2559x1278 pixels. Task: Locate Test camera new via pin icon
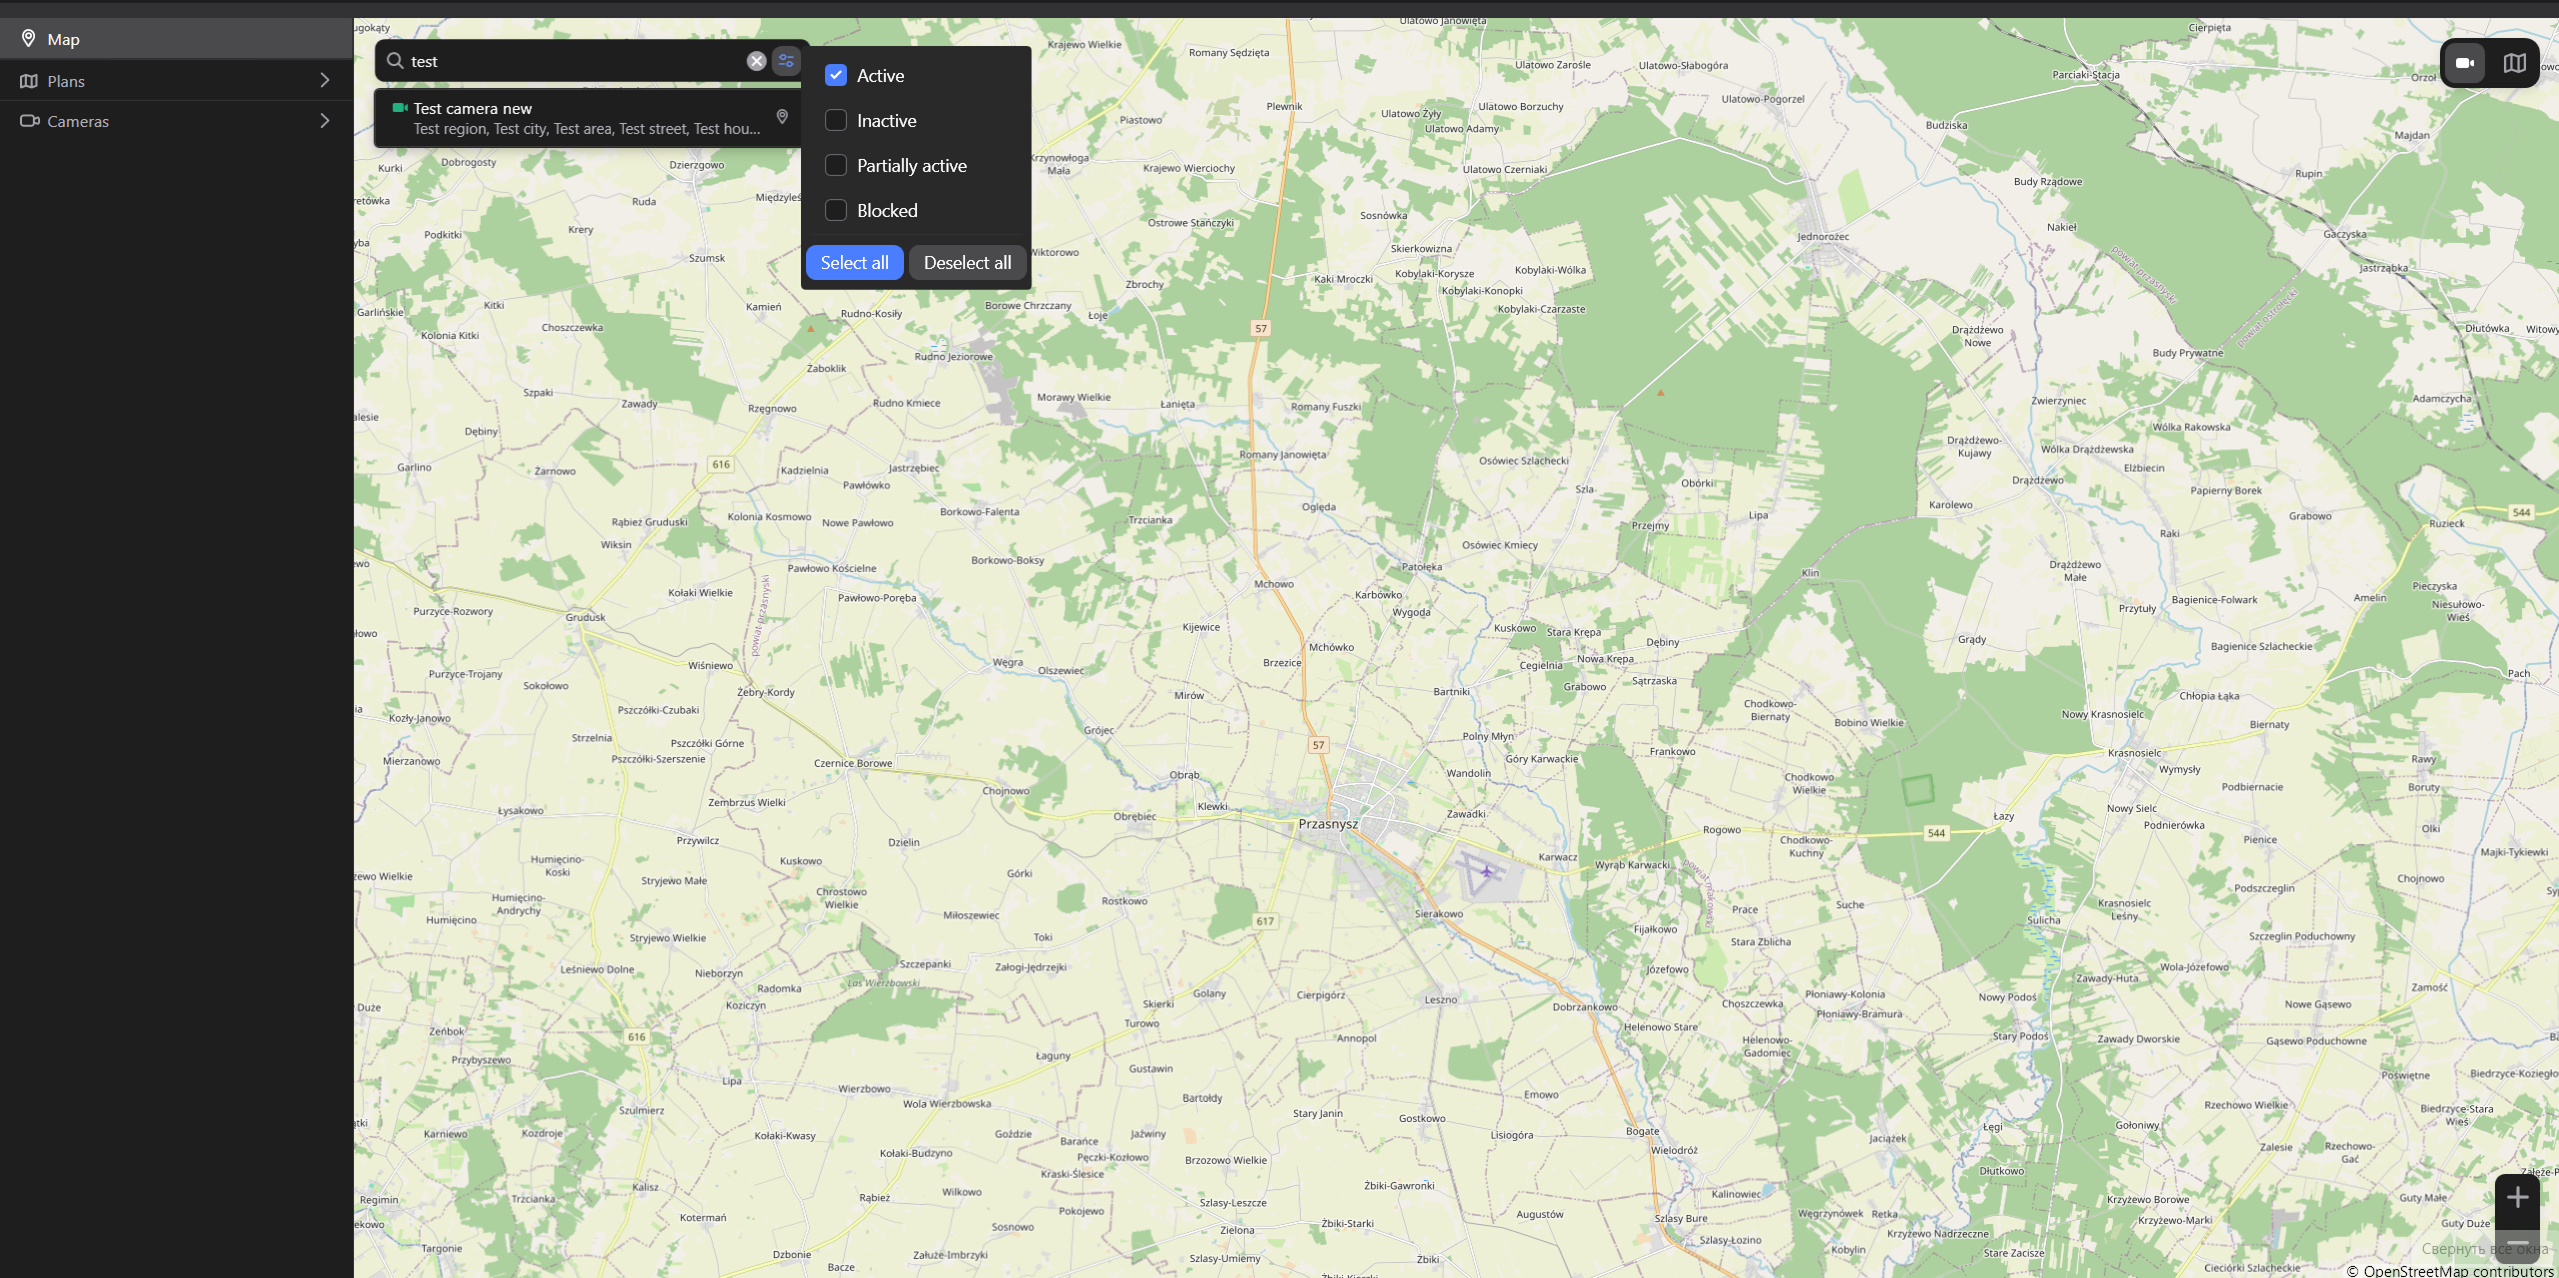tap(782, 117)
